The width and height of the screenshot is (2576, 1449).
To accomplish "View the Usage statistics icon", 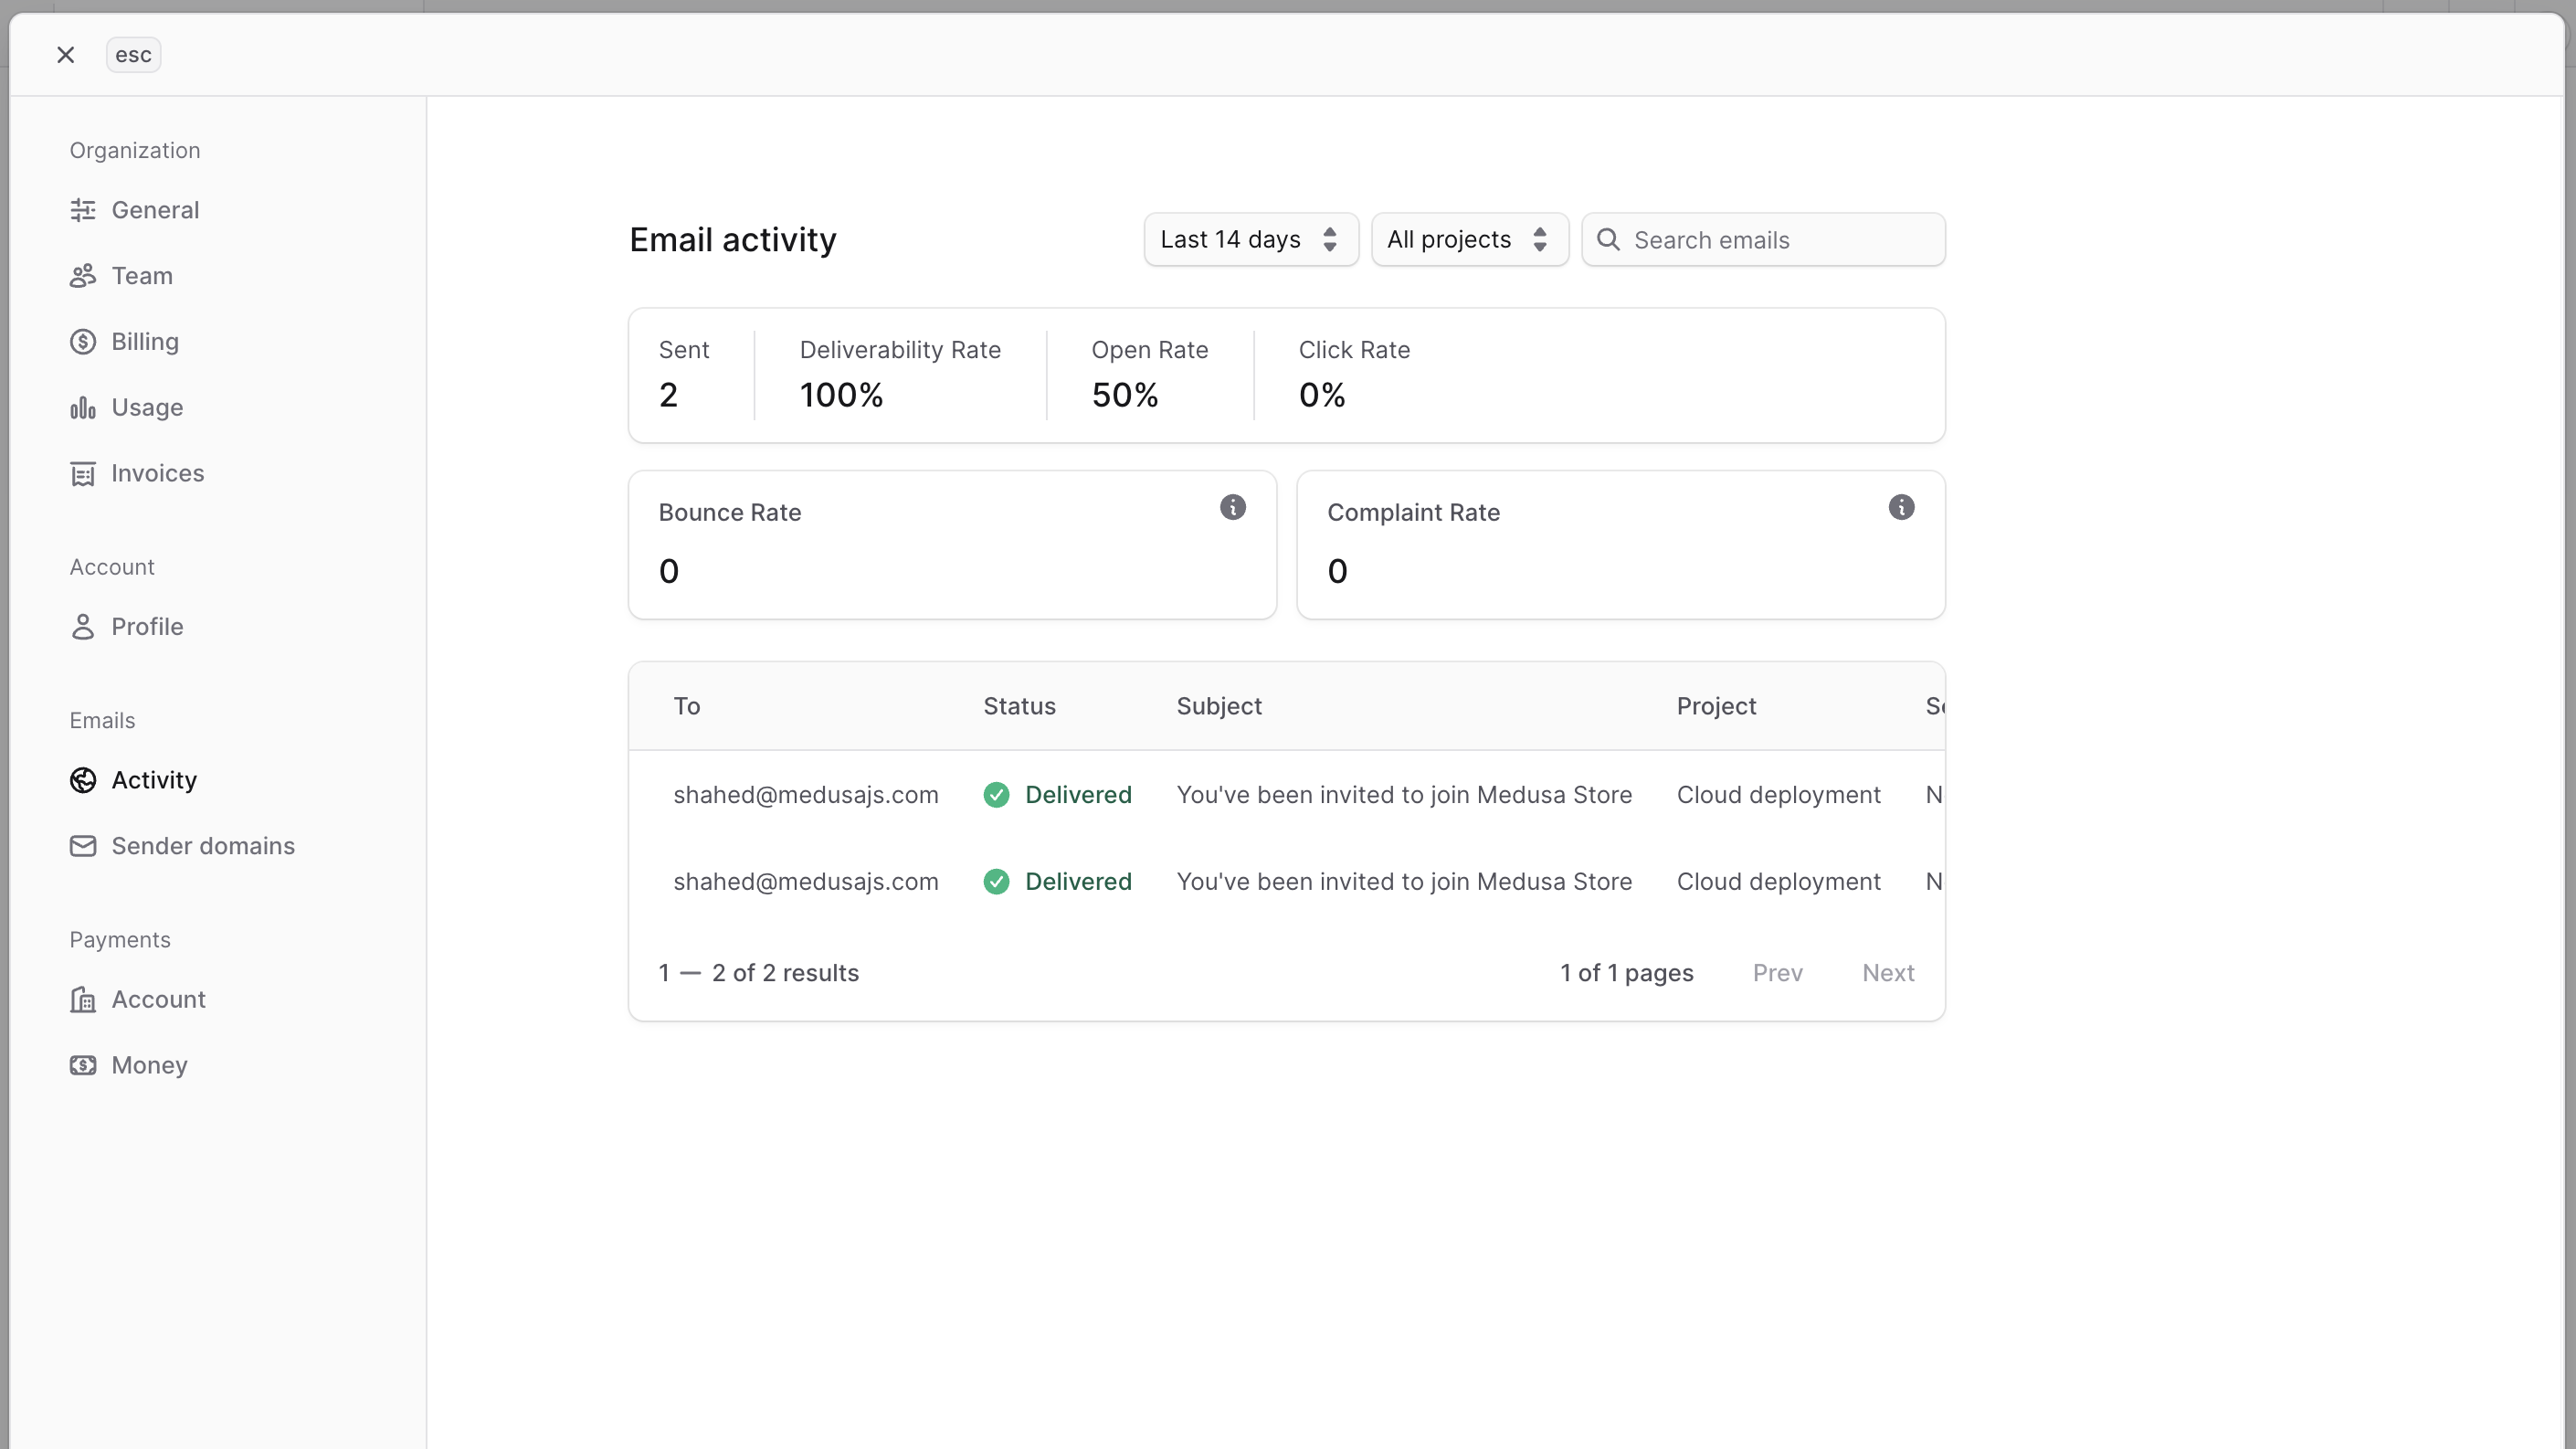I will (x=83, y=407).
